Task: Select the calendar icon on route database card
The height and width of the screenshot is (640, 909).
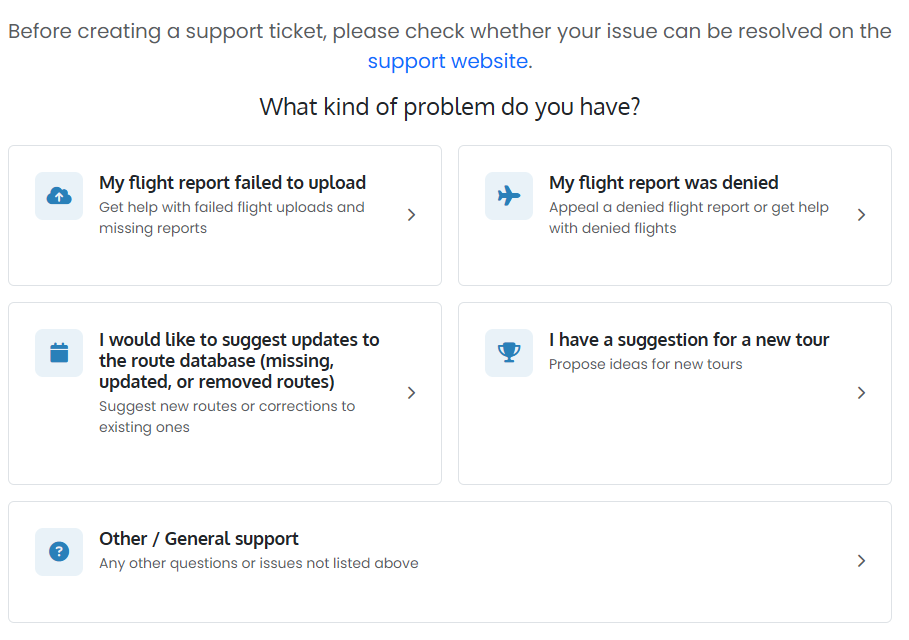Action: 58,353
